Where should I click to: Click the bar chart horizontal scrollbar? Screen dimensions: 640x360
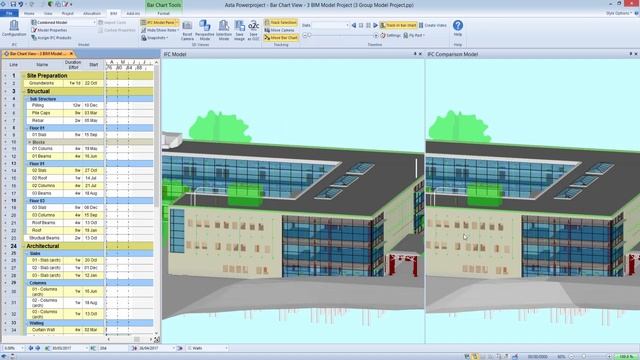[x=137, y=339]
